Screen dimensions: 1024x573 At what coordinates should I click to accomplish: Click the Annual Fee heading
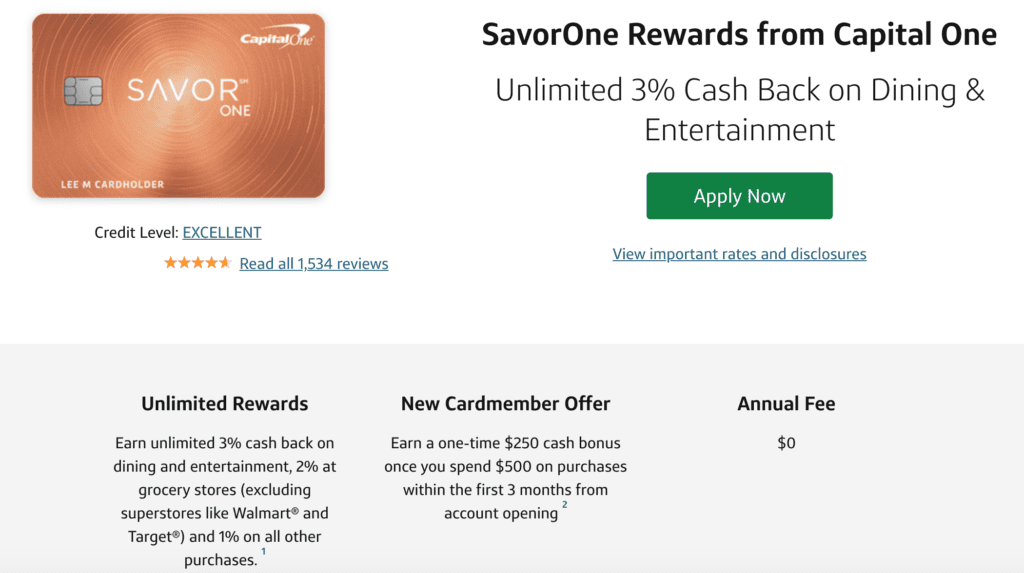click(x=786, y=404)
